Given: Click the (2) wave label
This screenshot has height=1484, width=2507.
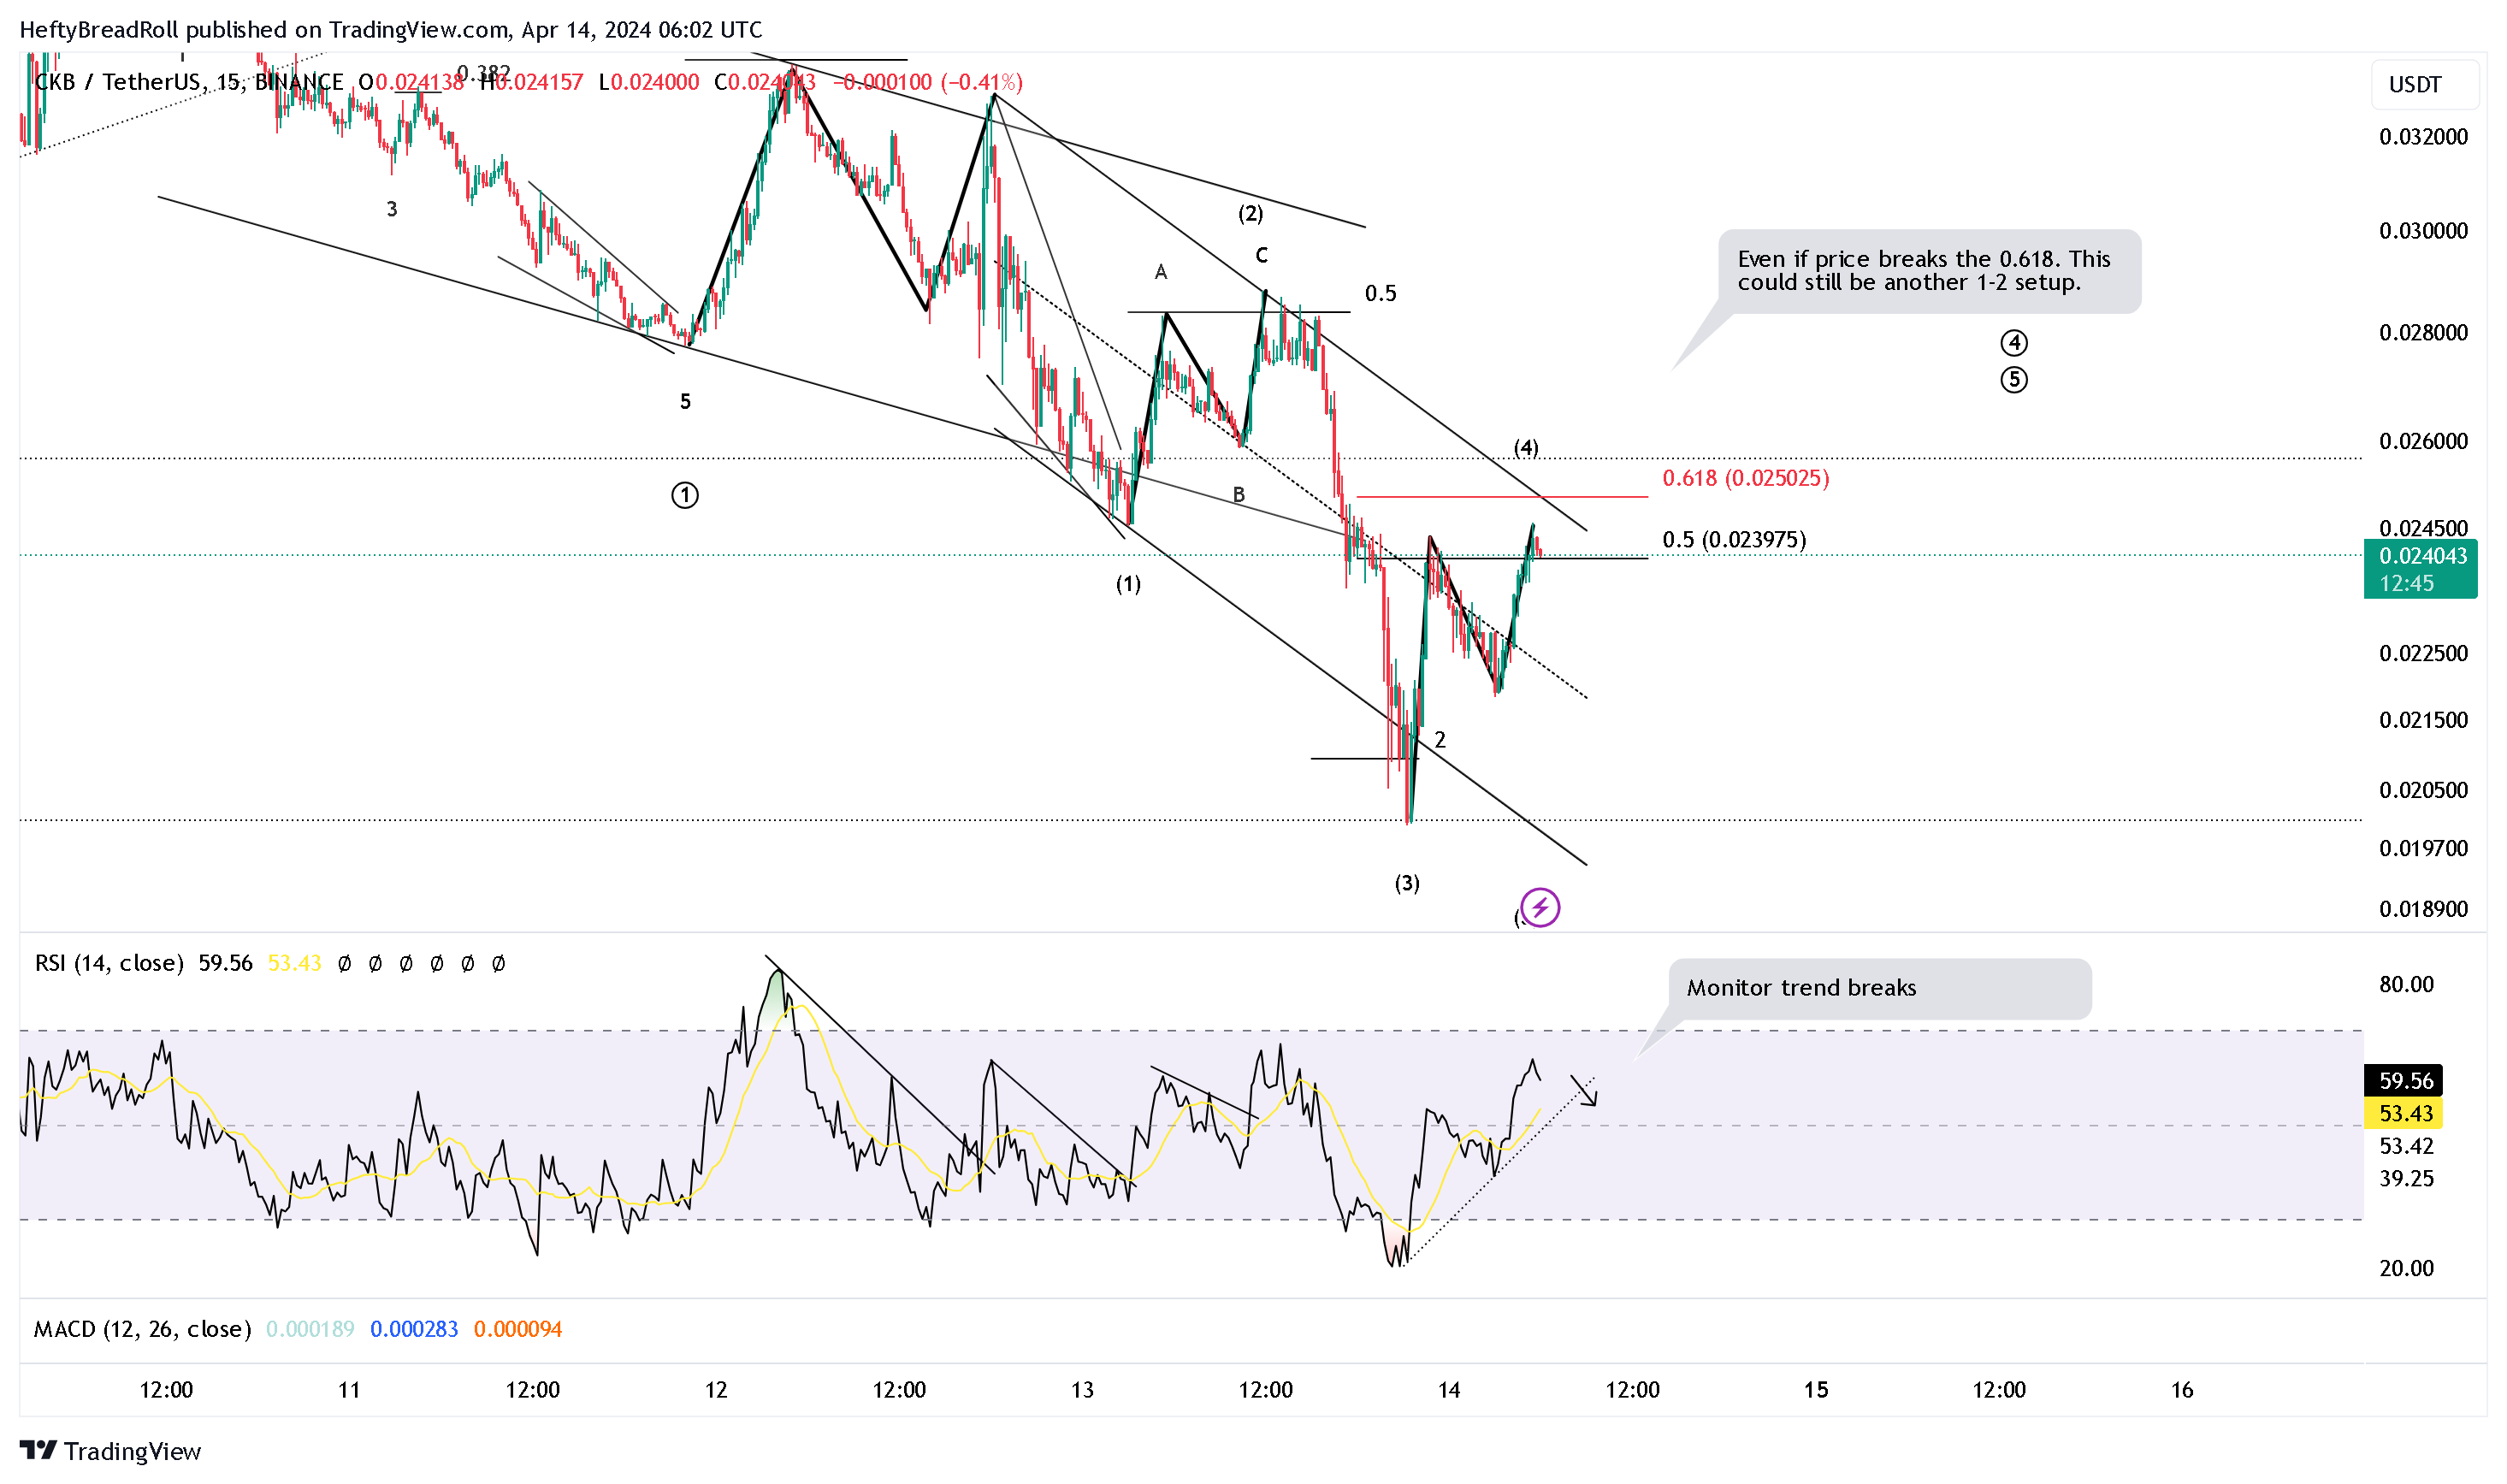Looking at the screenshot, I should point(1251,213).
